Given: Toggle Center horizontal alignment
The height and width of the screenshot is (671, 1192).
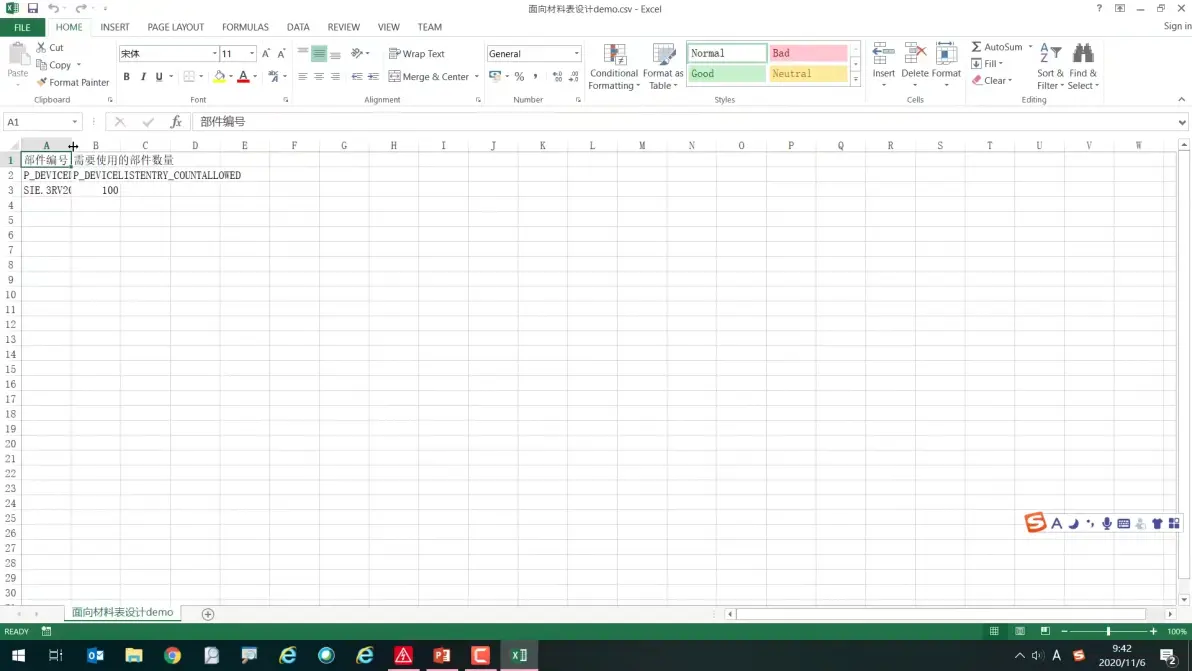Looking at the screenshot, I should [x=319, y=77].
